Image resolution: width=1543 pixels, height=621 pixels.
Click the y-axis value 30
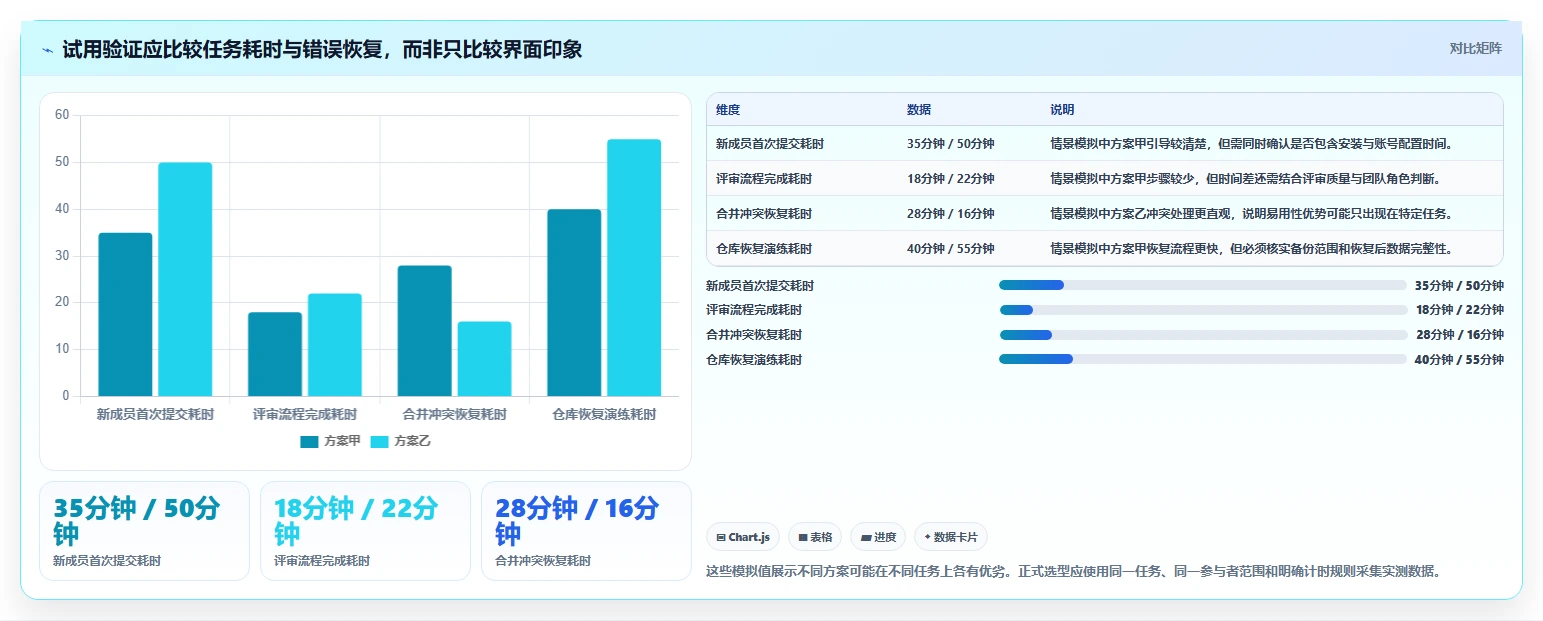(62, 255)
